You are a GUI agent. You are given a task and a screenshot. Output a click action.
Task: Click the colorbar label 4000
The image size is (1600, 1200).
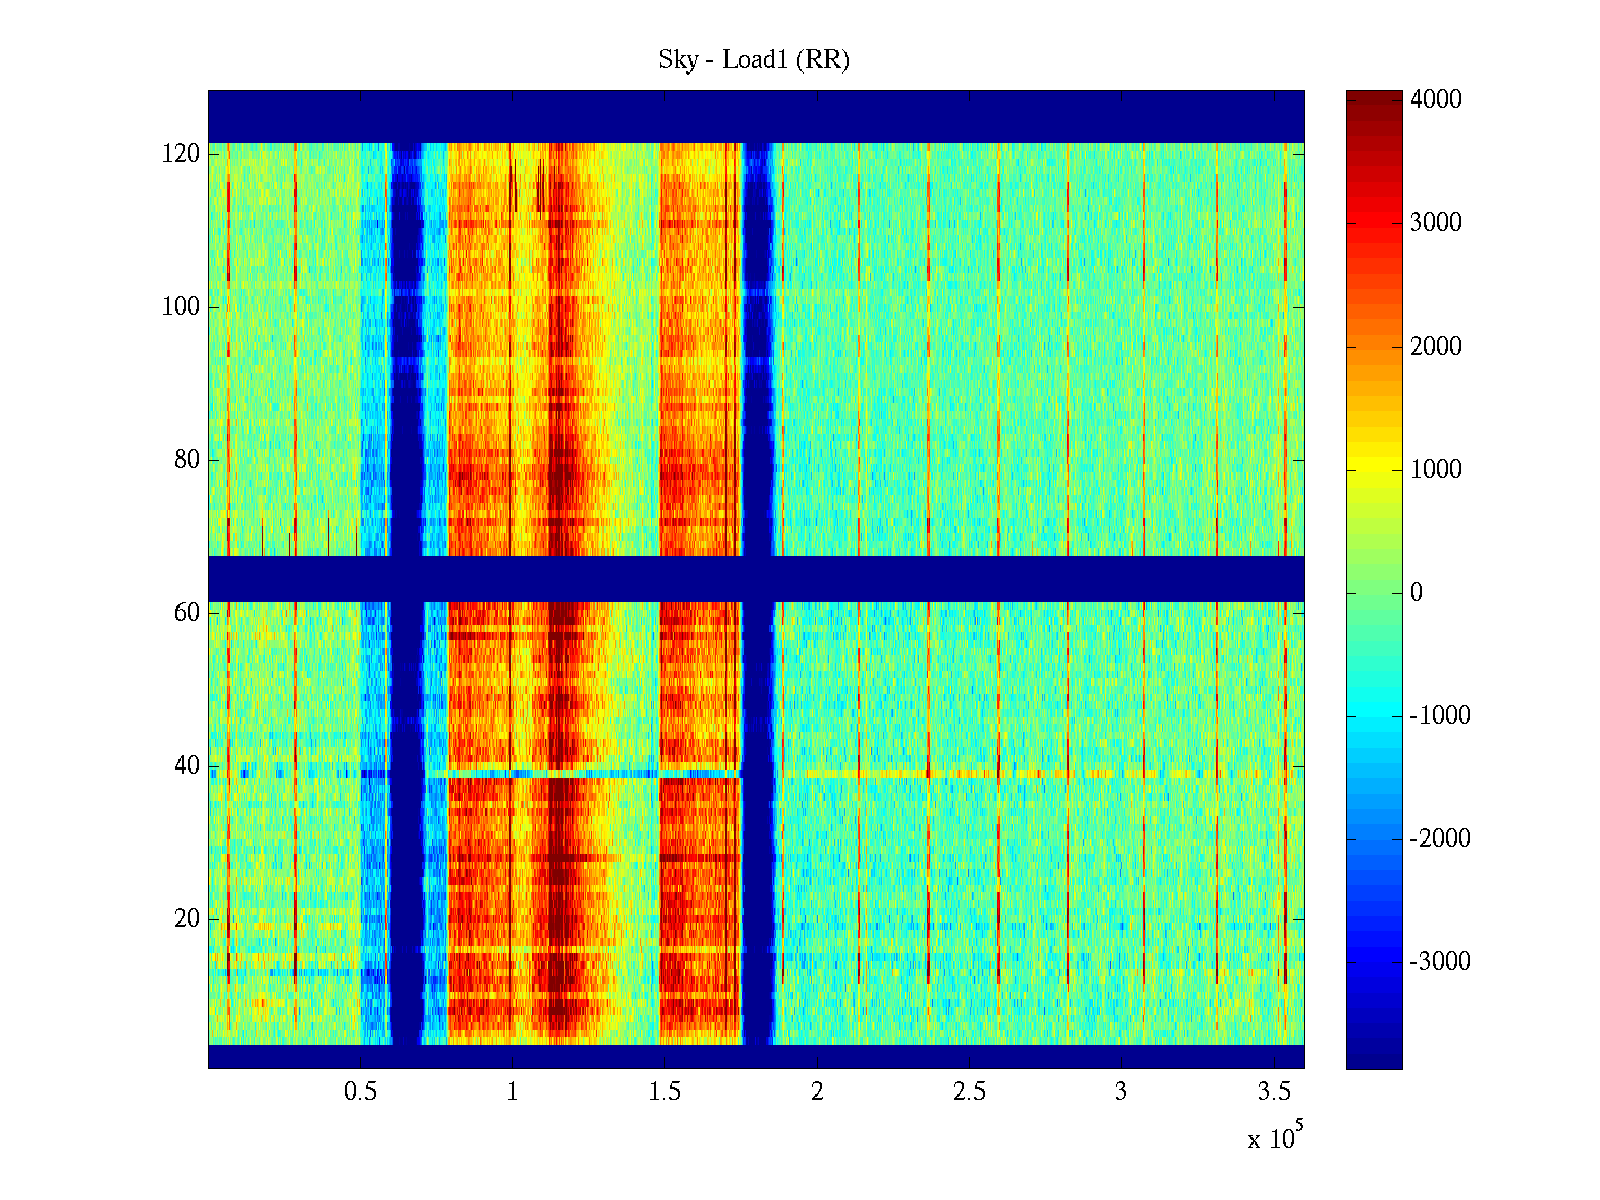pyautogui.click(x=1435, y=100)
